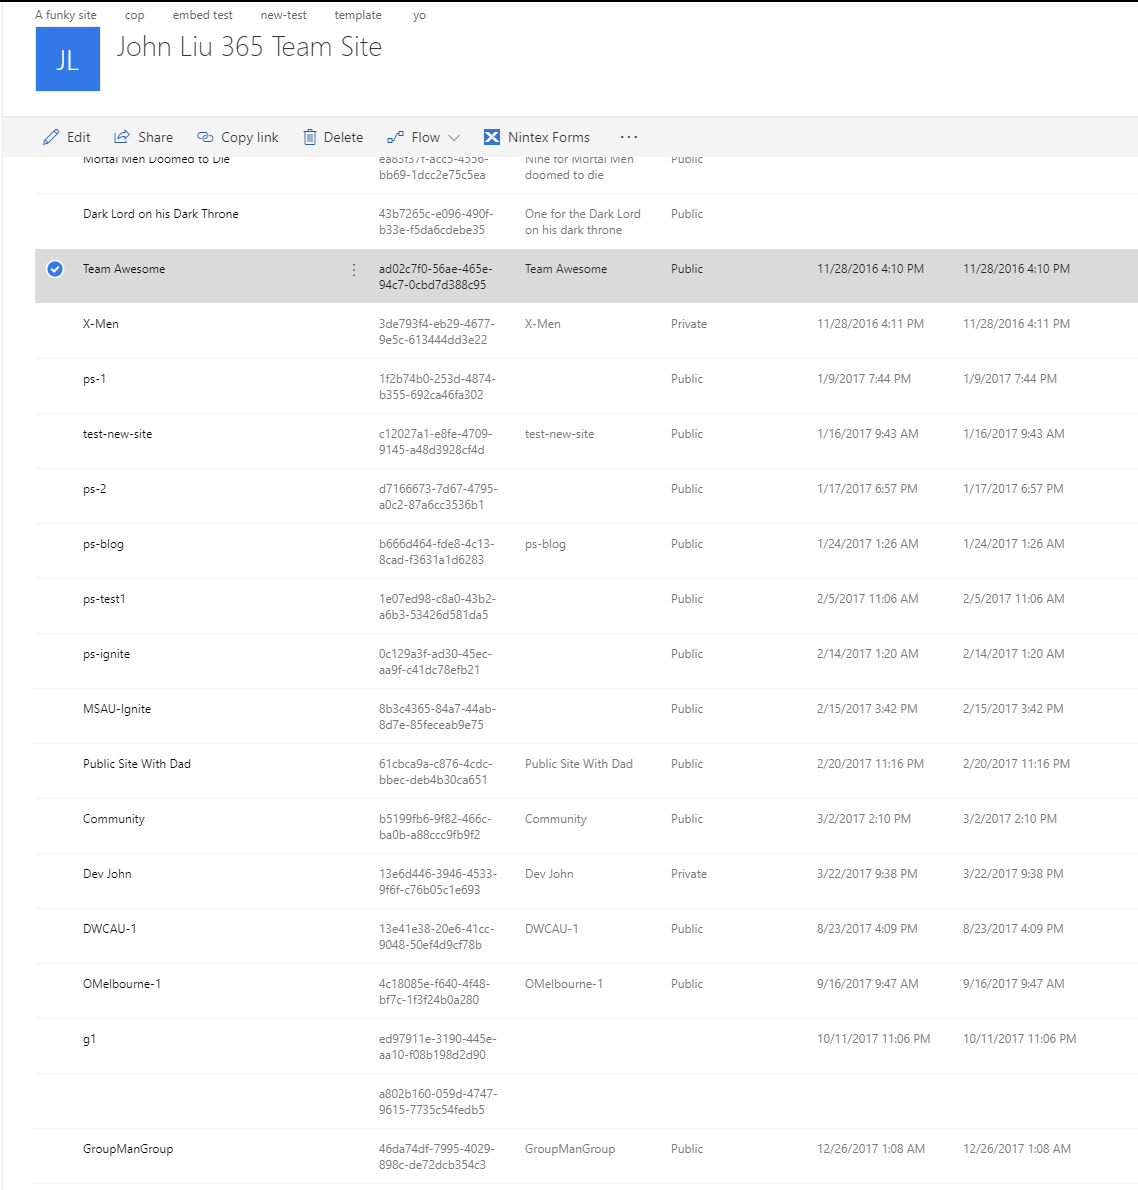
Task: Open the 'A funky site' navigation link
Action: pyautogui.click(x=66, y=15)
